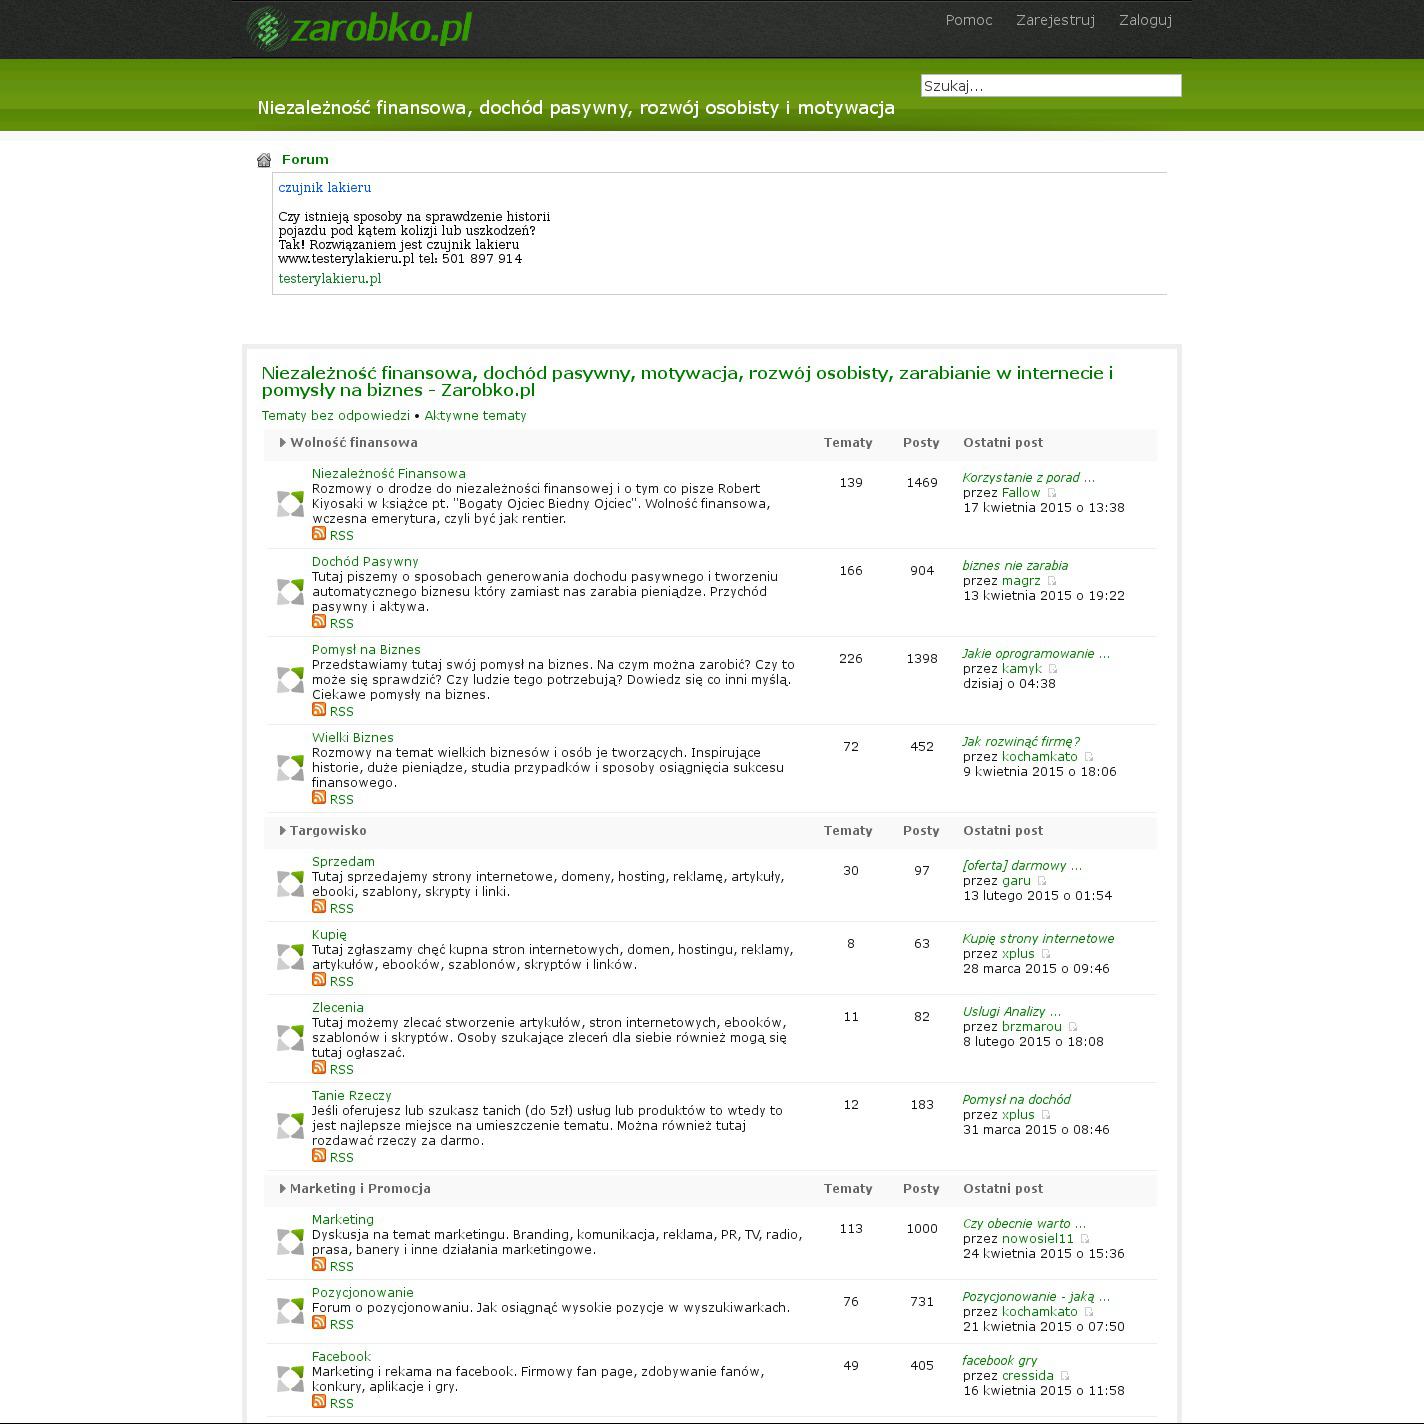The width and height of the screenshot is (1424, 1424).
Task: Open Tematy bez odpowiedzi link
Action: pos(335,416)
